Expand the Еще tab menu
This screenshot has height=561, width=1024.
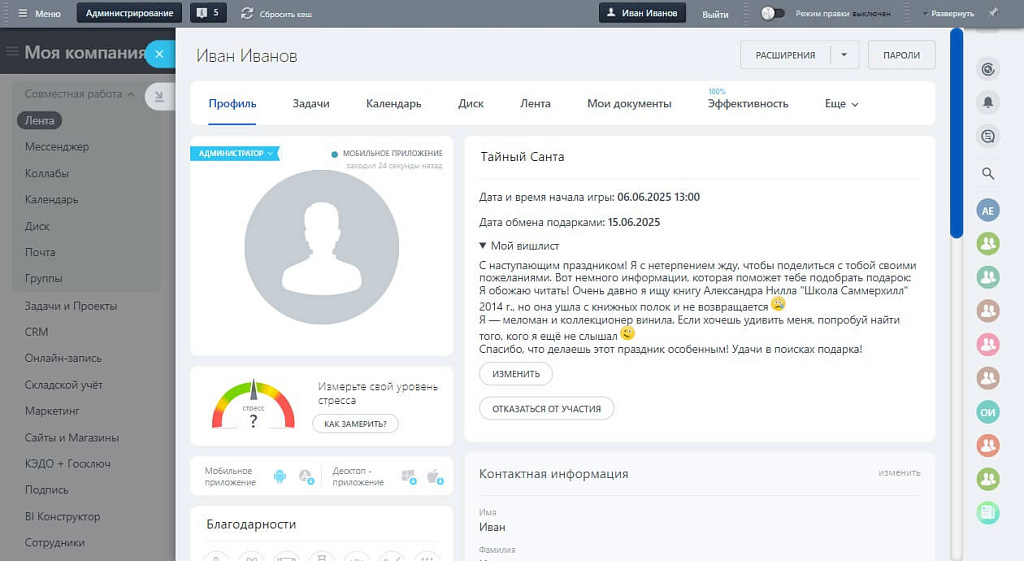click(842, 103)
